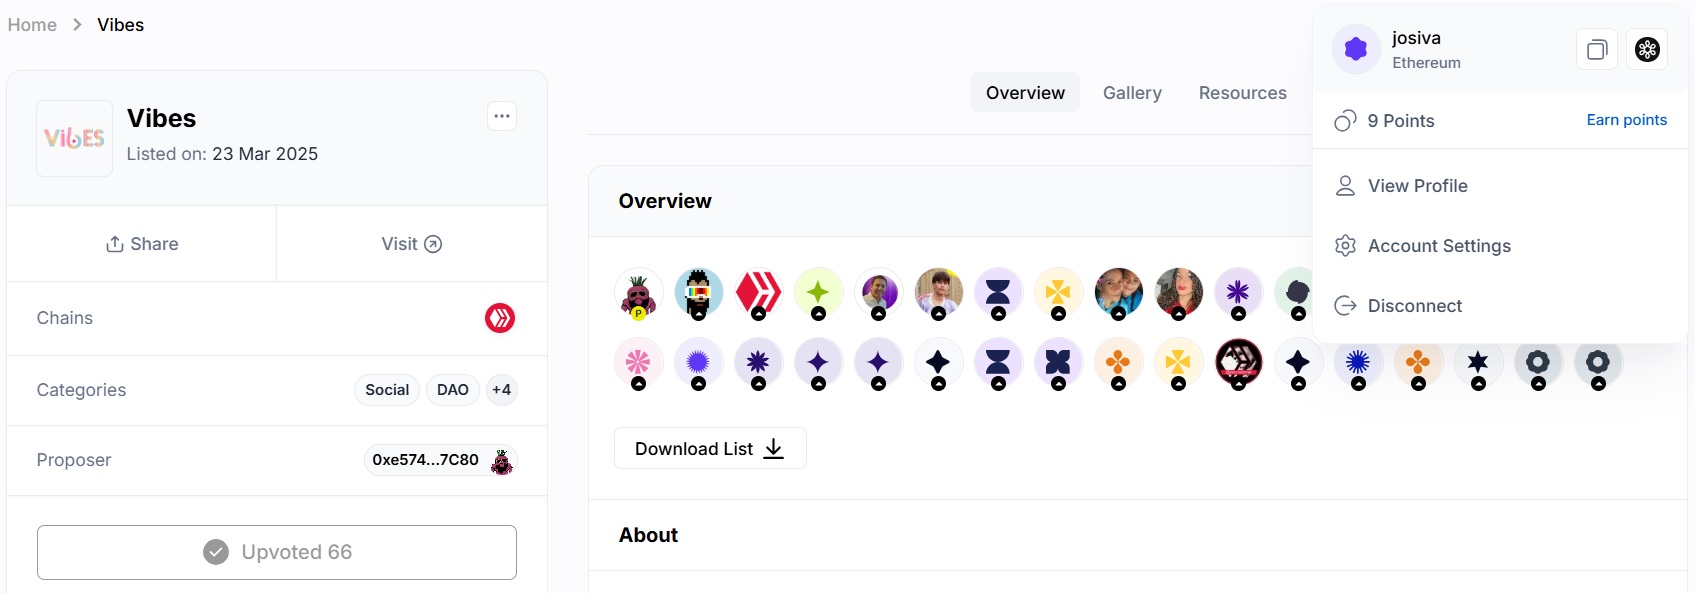
Task: Click the Ethereum network label
Action: (x=1426, y=63)
